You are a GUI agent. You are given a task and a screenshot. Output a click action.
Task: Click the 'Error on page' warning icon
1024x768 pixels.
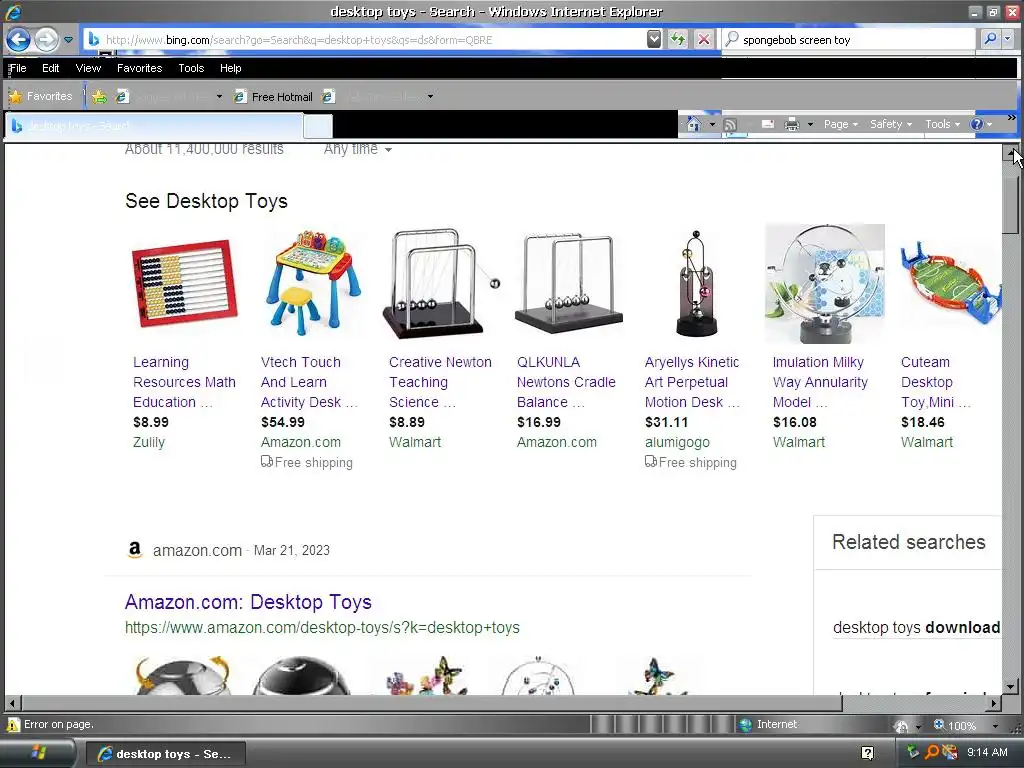coord(13,725)
